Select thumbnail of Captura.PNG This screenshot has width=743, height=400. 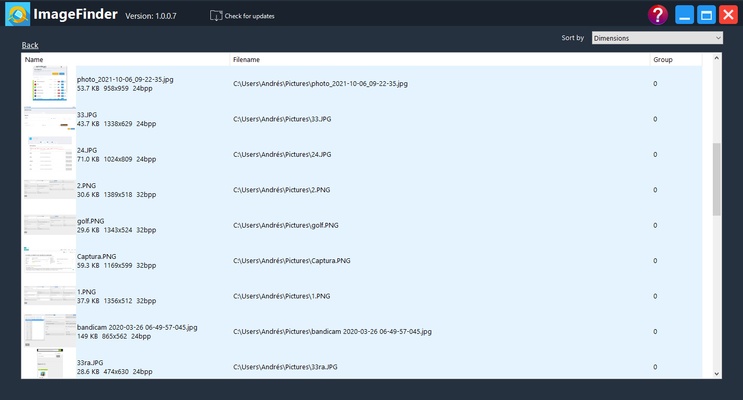point(49,260)
